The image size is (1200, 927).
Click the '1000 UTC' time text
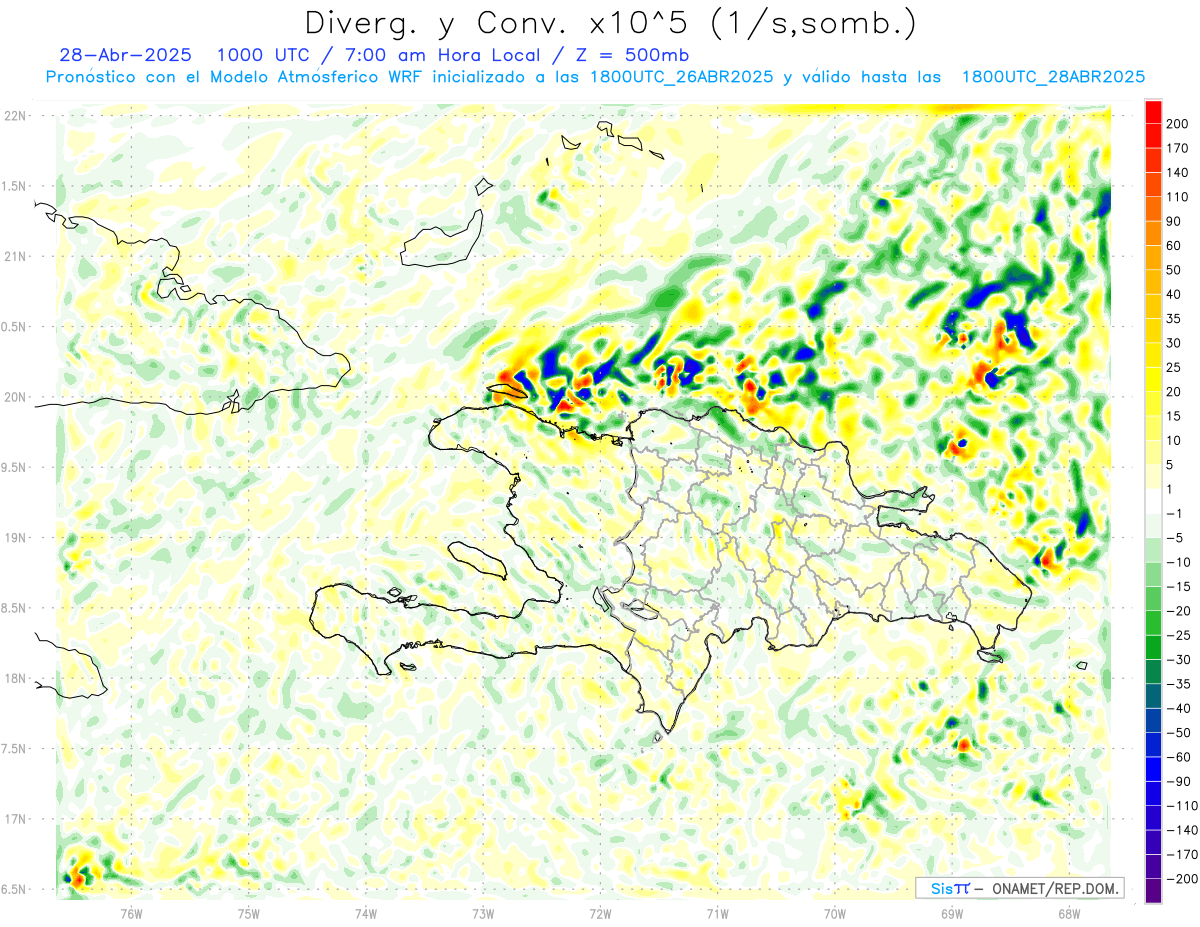263,54
